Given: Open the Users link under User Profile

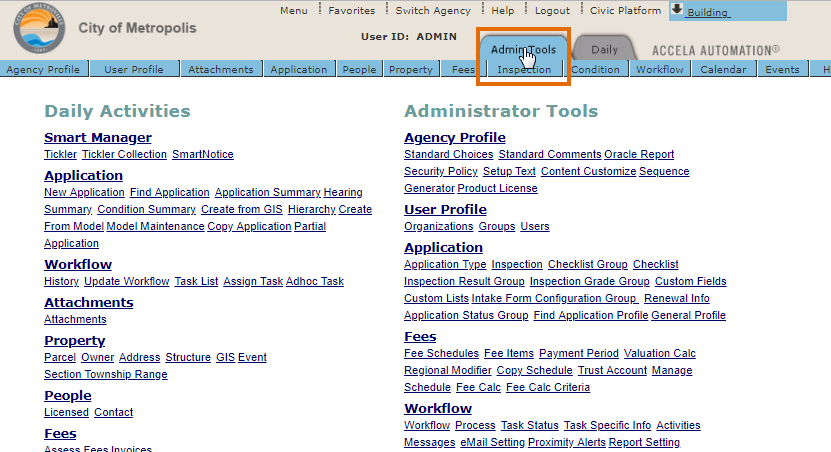Looking at the screenshot, I should click(x=535, y=227).
